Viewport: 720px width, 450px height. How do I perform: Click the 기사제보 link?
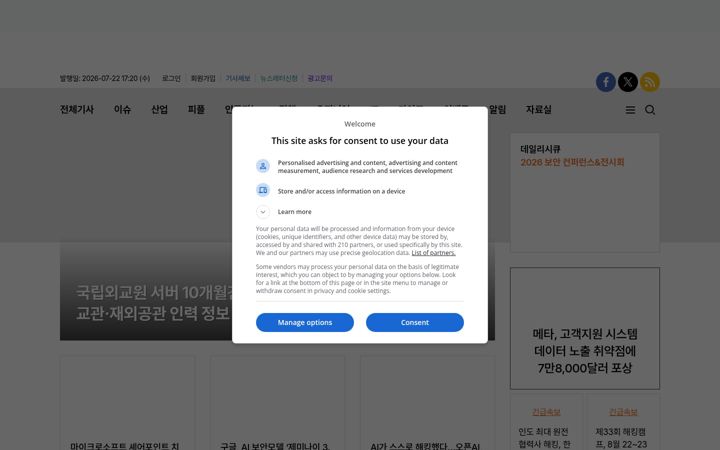click(238, 79)
